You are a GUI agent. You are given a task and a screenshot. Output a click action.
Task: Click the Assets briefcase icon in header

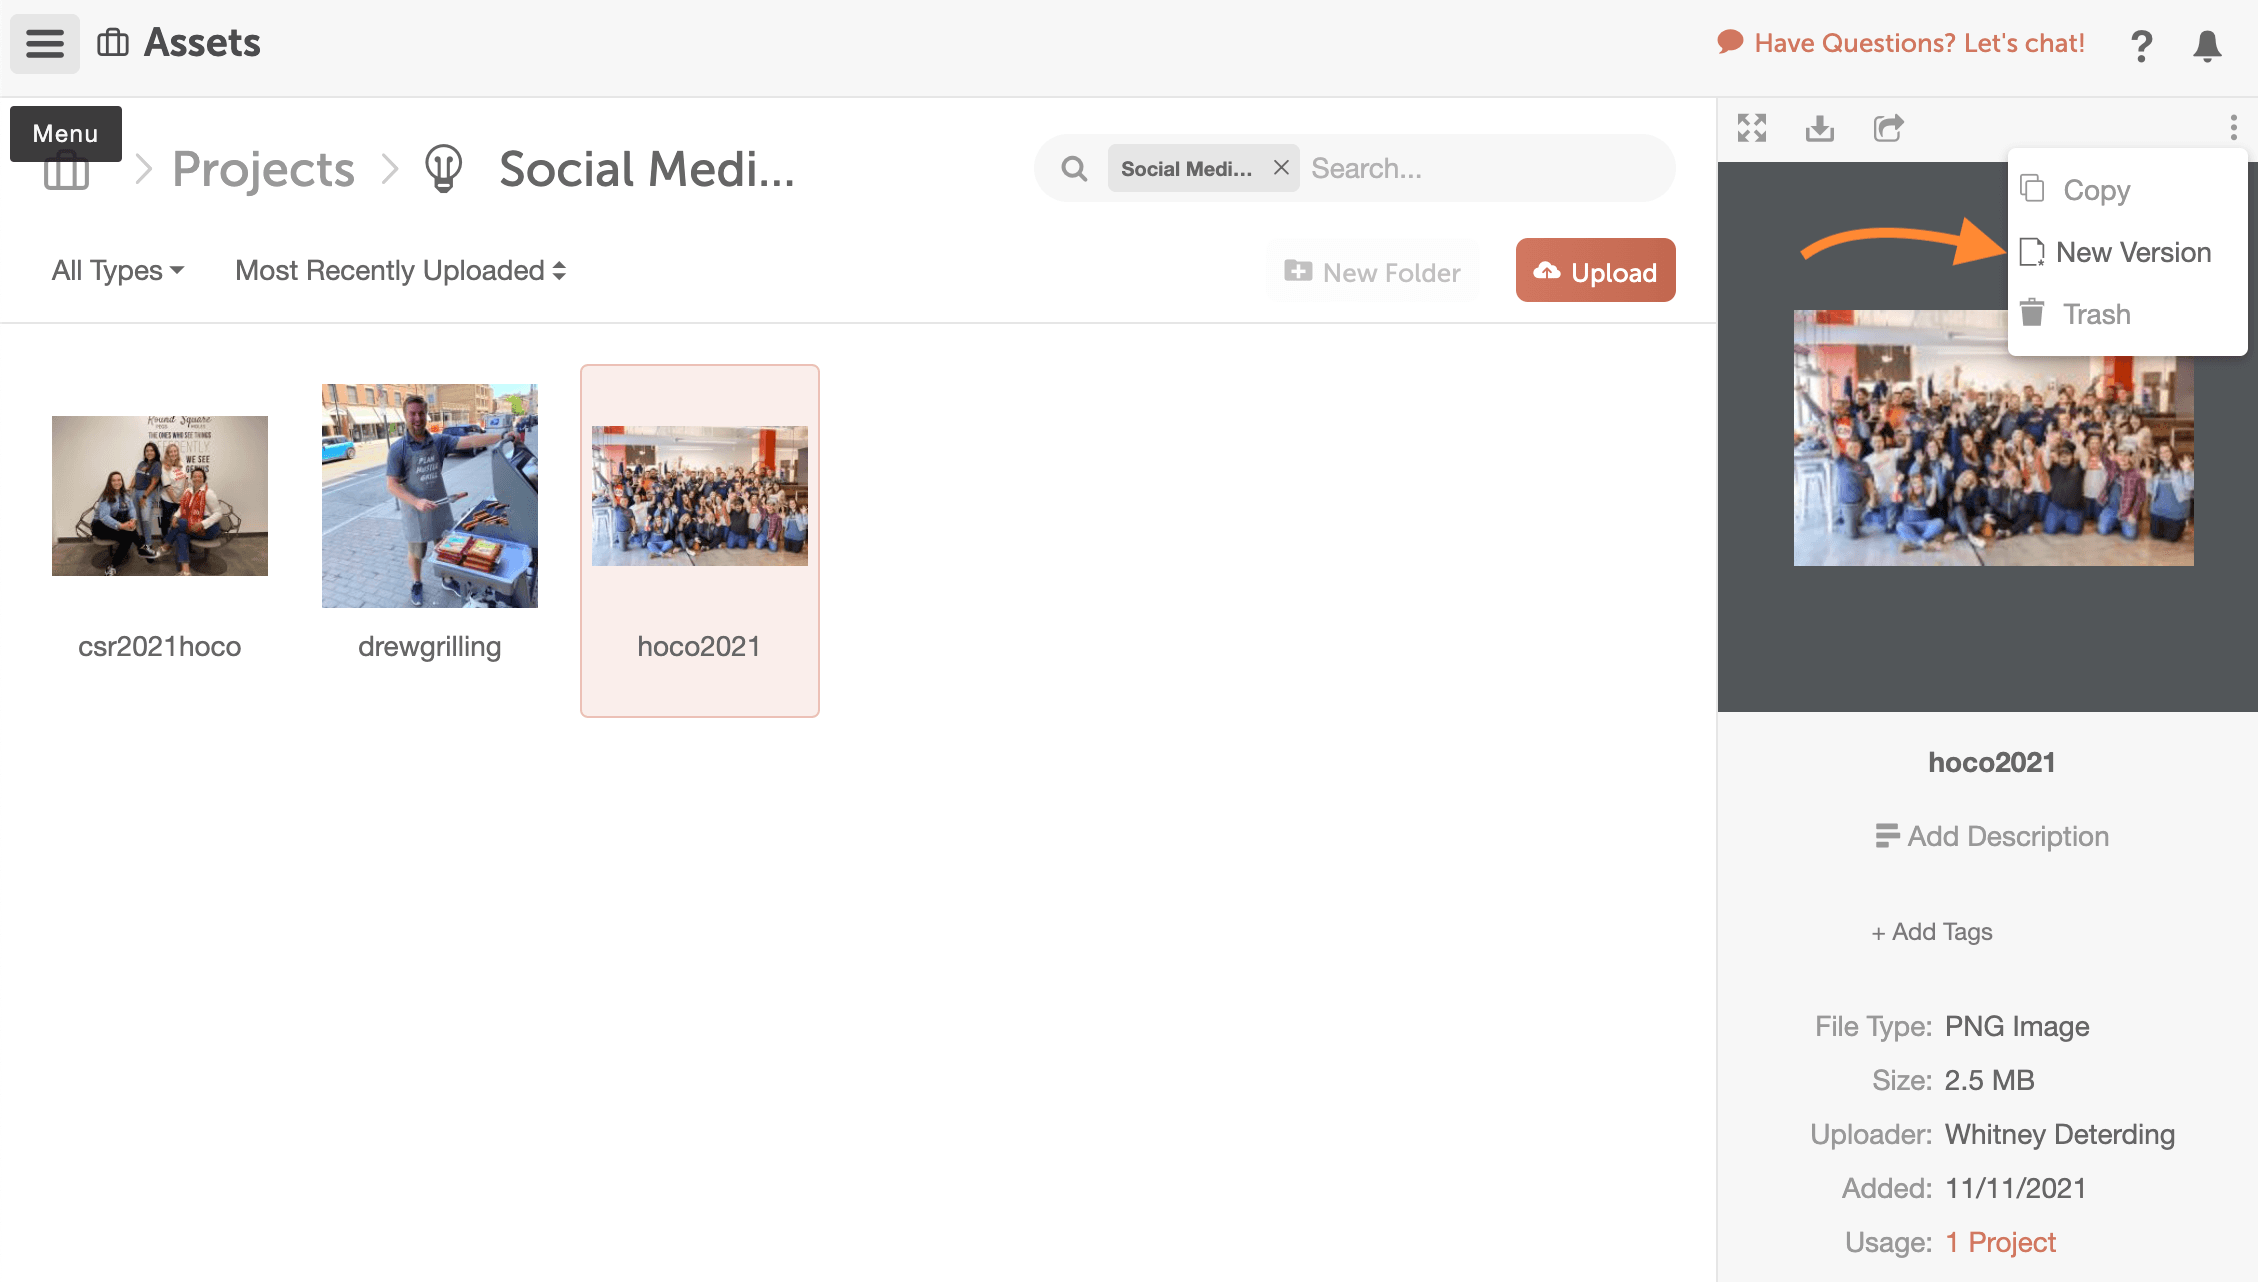tap(113, 43)
